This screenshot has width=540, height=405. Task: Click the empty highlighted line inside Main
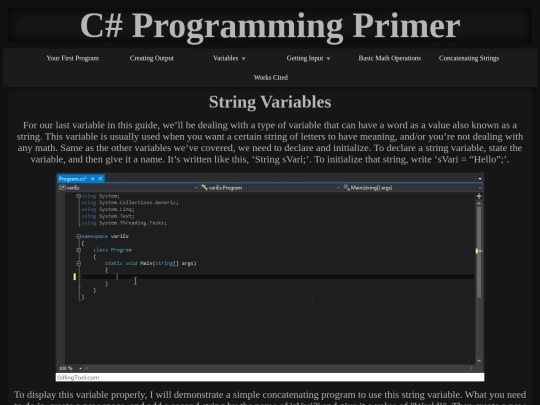tap(278, 277)
